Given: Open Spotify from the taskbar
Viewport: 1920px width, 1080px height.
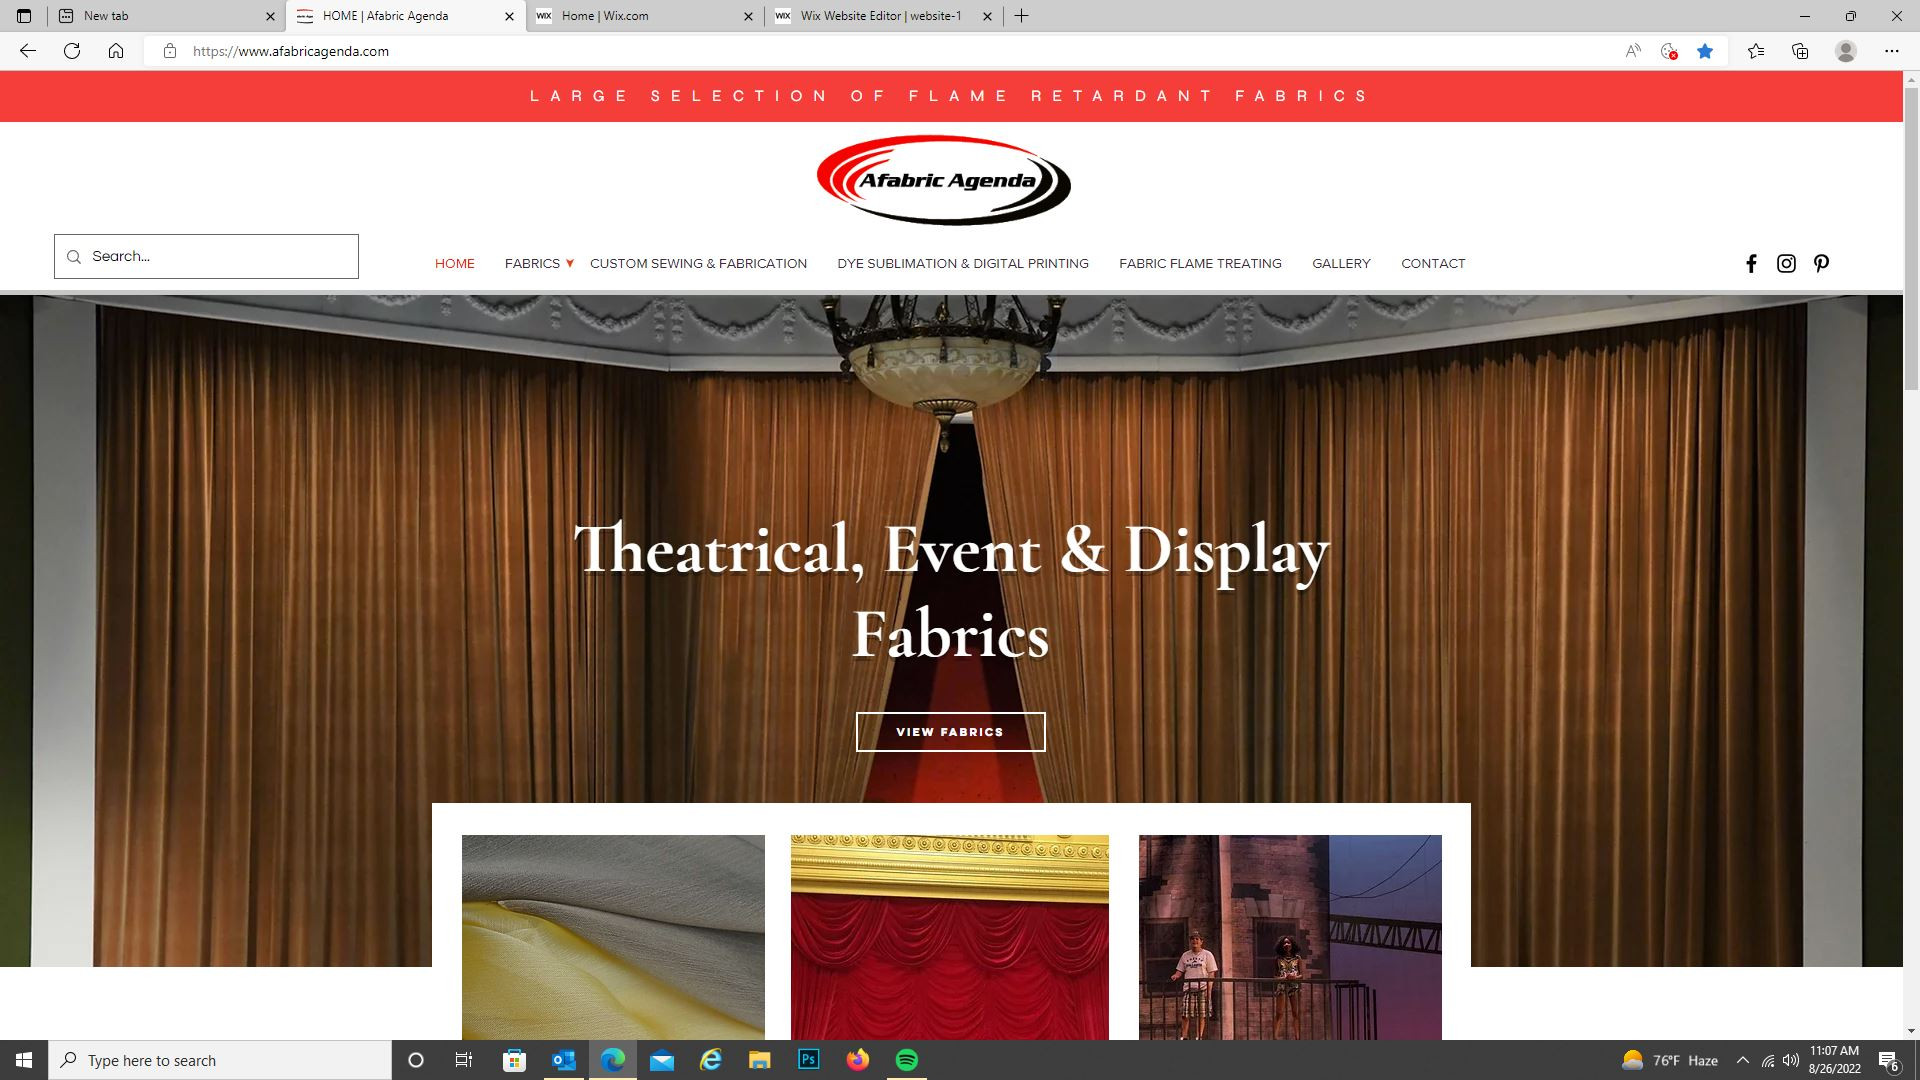Looking at the screenshot, I should tap(908, 1060).
